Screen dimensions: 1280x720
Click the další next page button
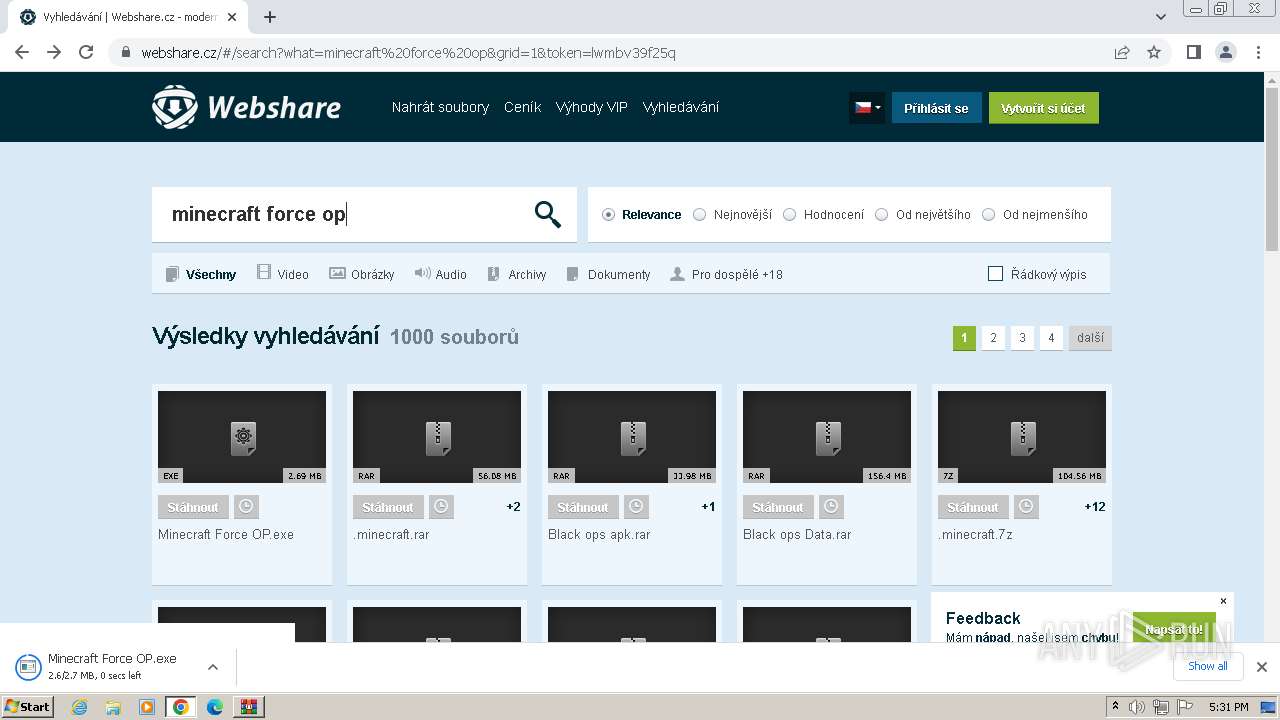[x=1090, y=338]
